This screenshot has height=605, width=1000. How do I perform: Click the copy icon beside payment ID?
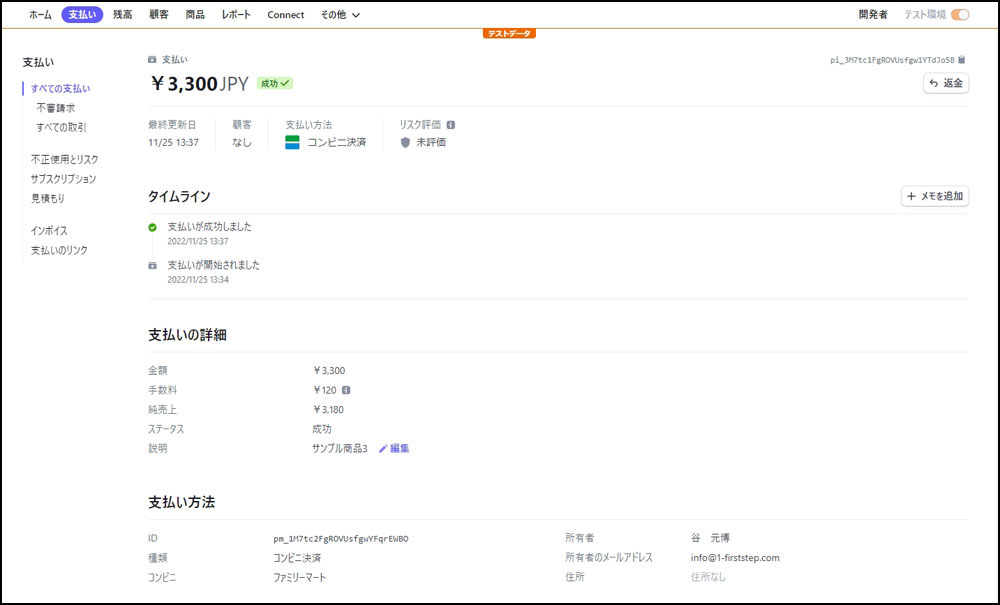(962, 60)
